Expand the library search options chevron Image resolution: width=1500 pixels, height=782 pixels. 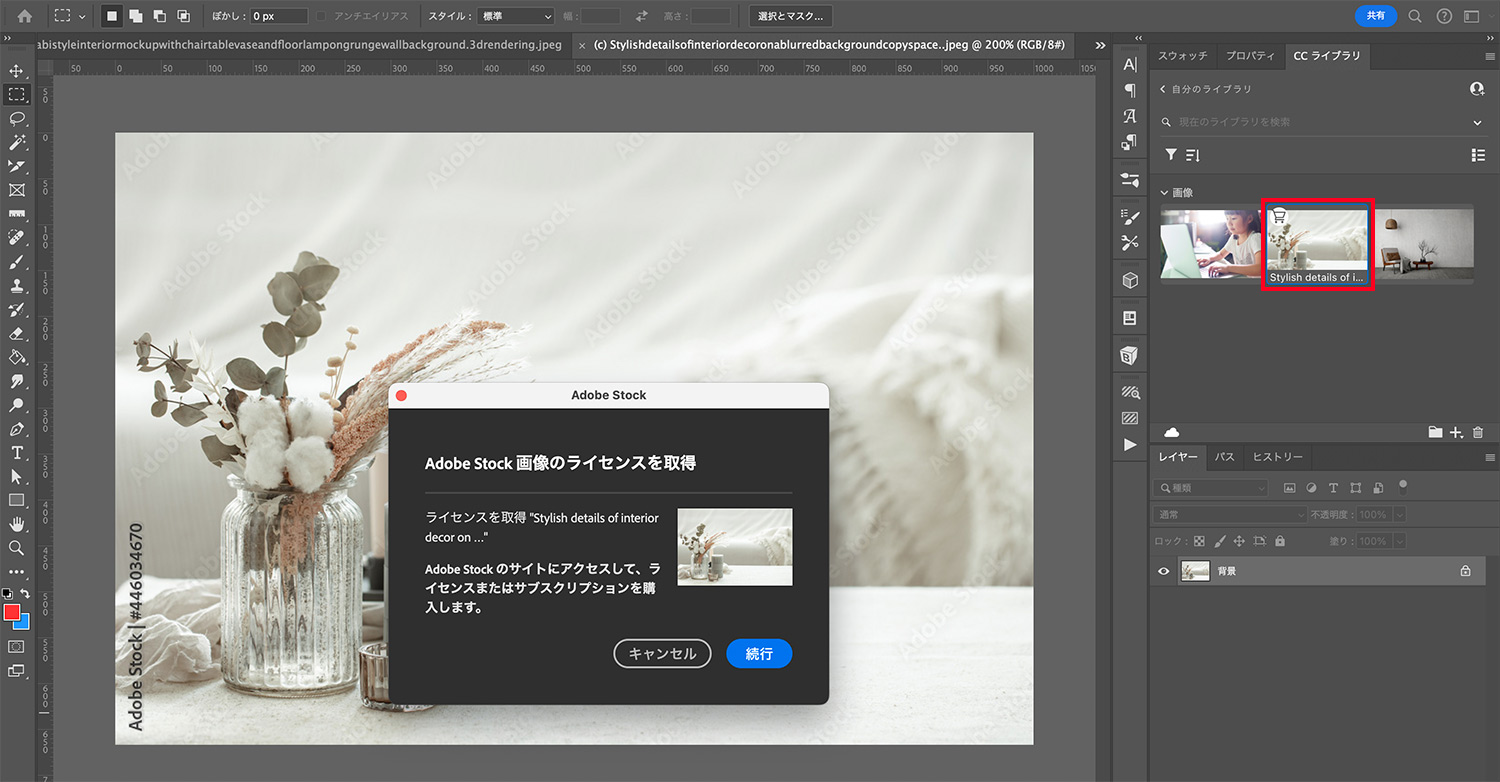[1478, 122]
